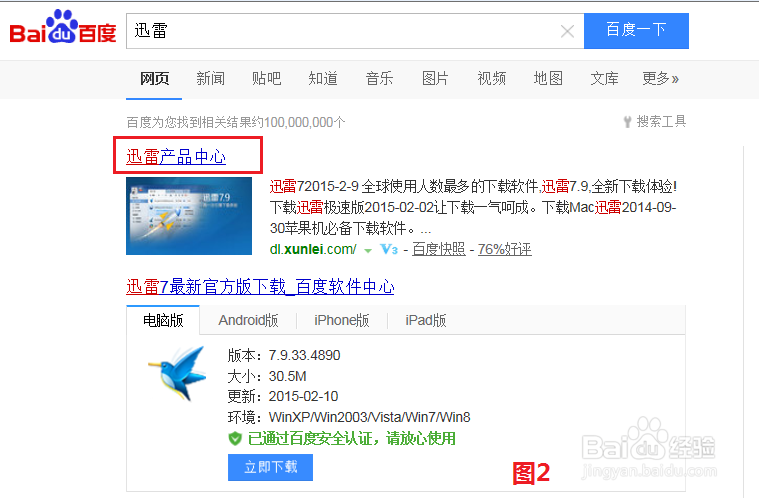Image resolution: width=759 pixels, height=498 pixels.
Task: Click the WinXP/Win2003/Vista/Win7/Win8 environment text
Action: click(369, 417)
